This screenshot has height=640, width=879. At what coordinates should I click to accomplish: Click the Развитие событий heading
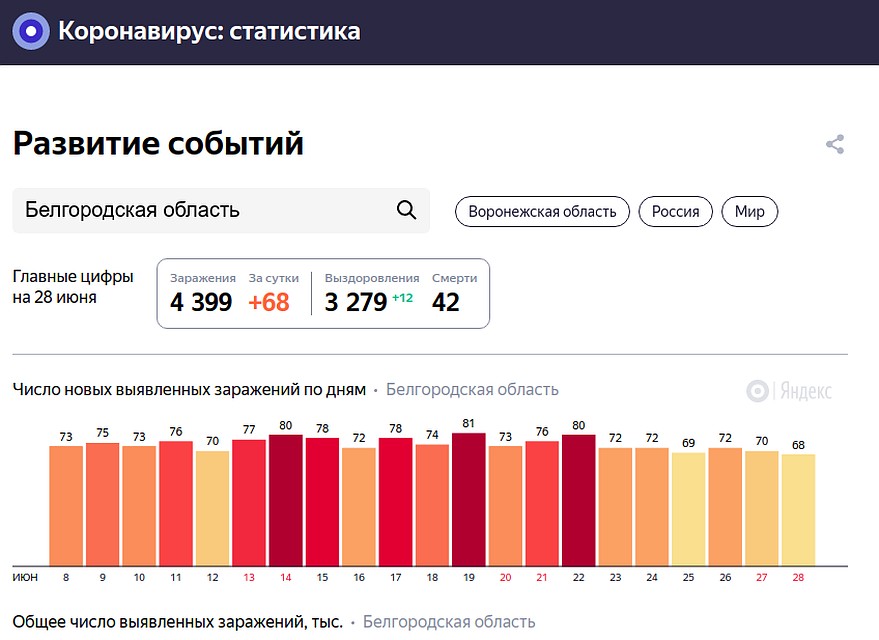click(x=158, y=143)
